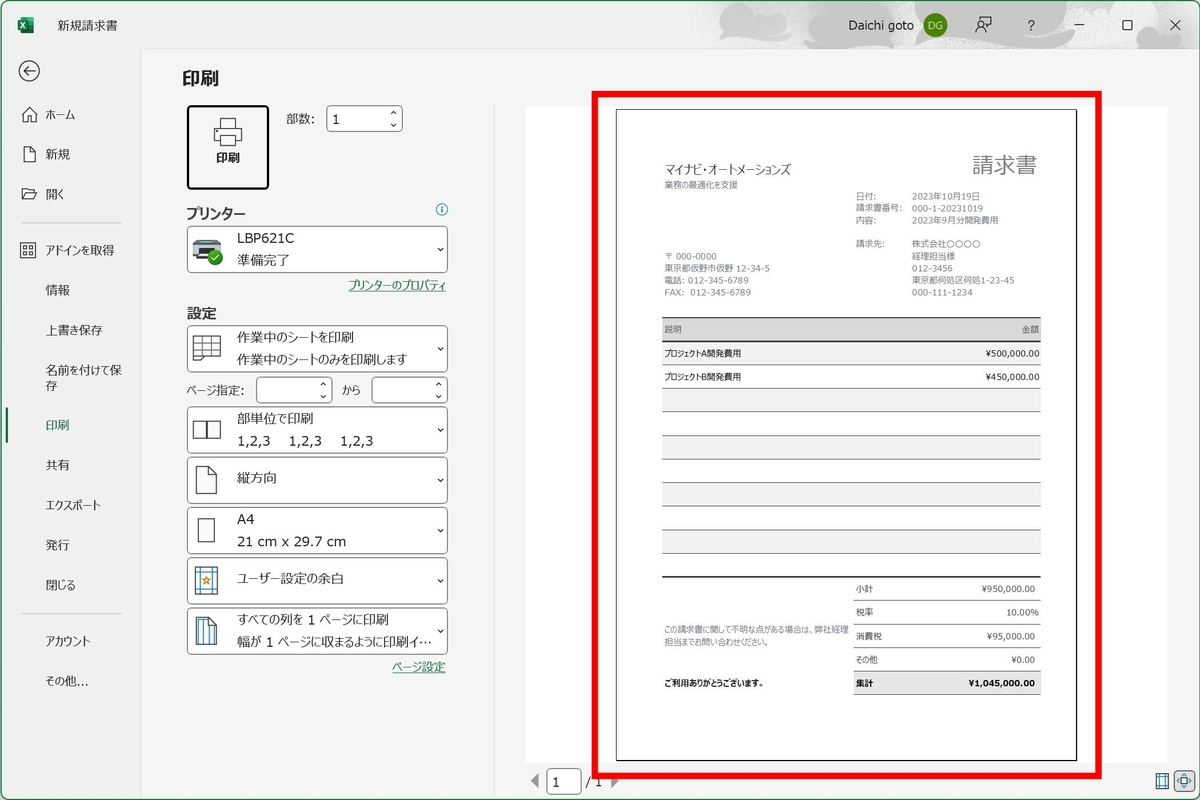Increase the start page spinner

coord(324,384)
